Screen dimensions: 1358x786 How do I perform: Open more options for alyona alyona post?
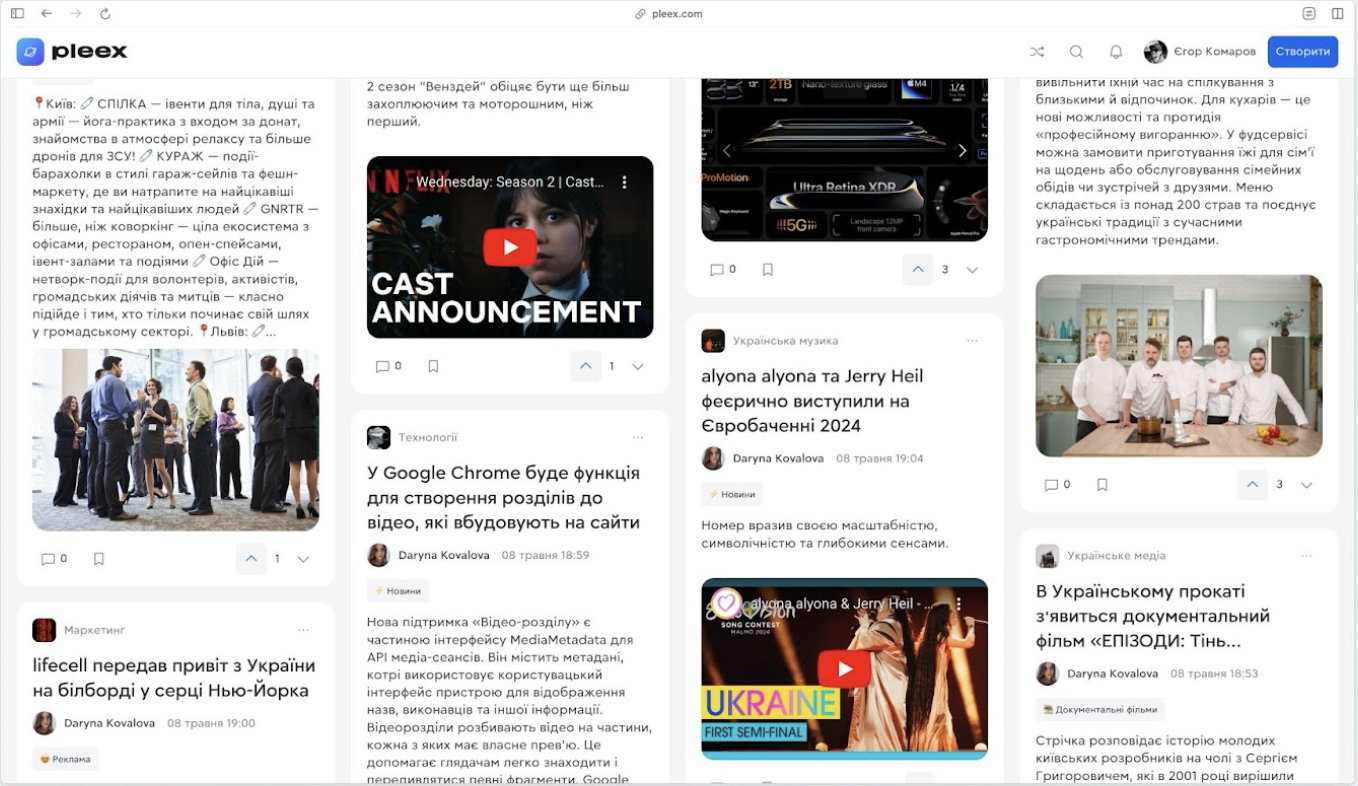pyautogui.click(x=972, y=340)
